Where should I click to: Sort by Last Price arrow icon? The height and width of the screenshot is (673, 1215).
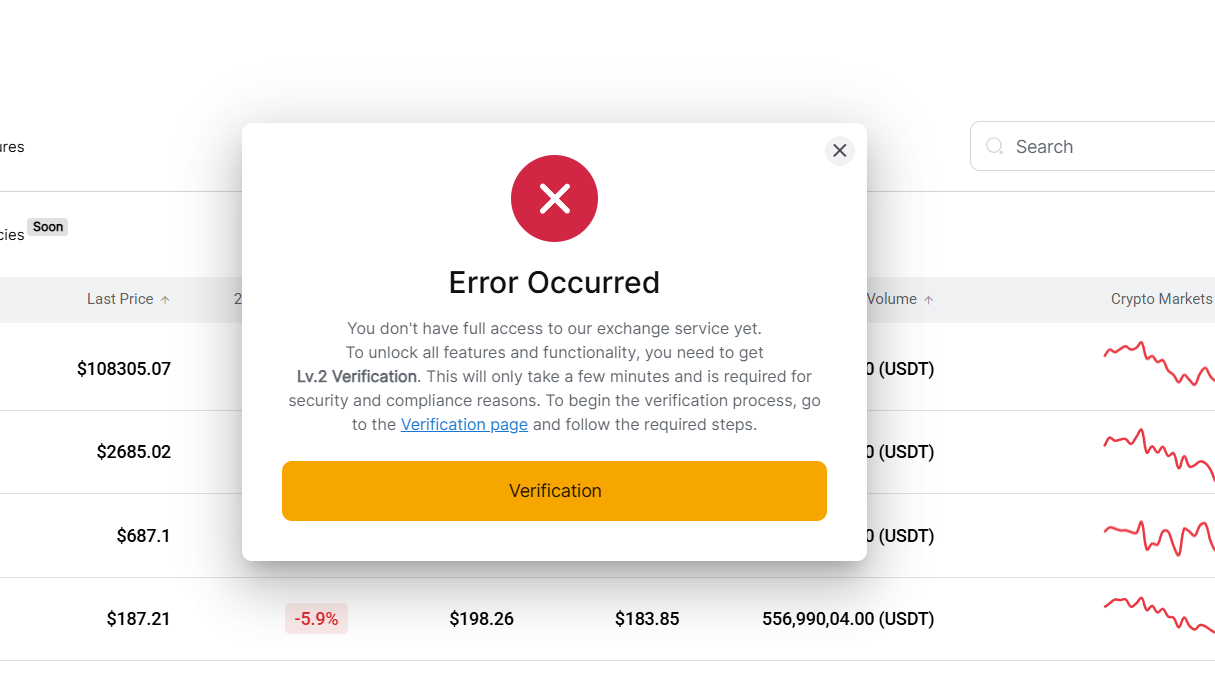click(165, 300)
